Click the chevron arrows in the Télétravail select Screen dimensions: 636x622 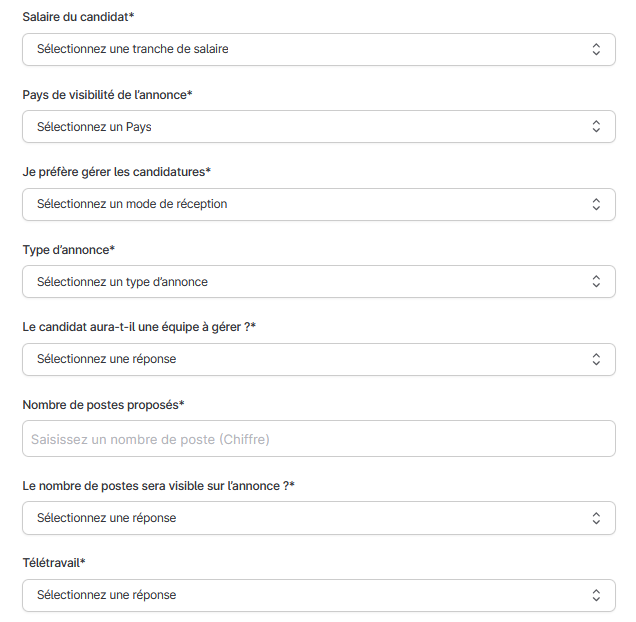596,595
